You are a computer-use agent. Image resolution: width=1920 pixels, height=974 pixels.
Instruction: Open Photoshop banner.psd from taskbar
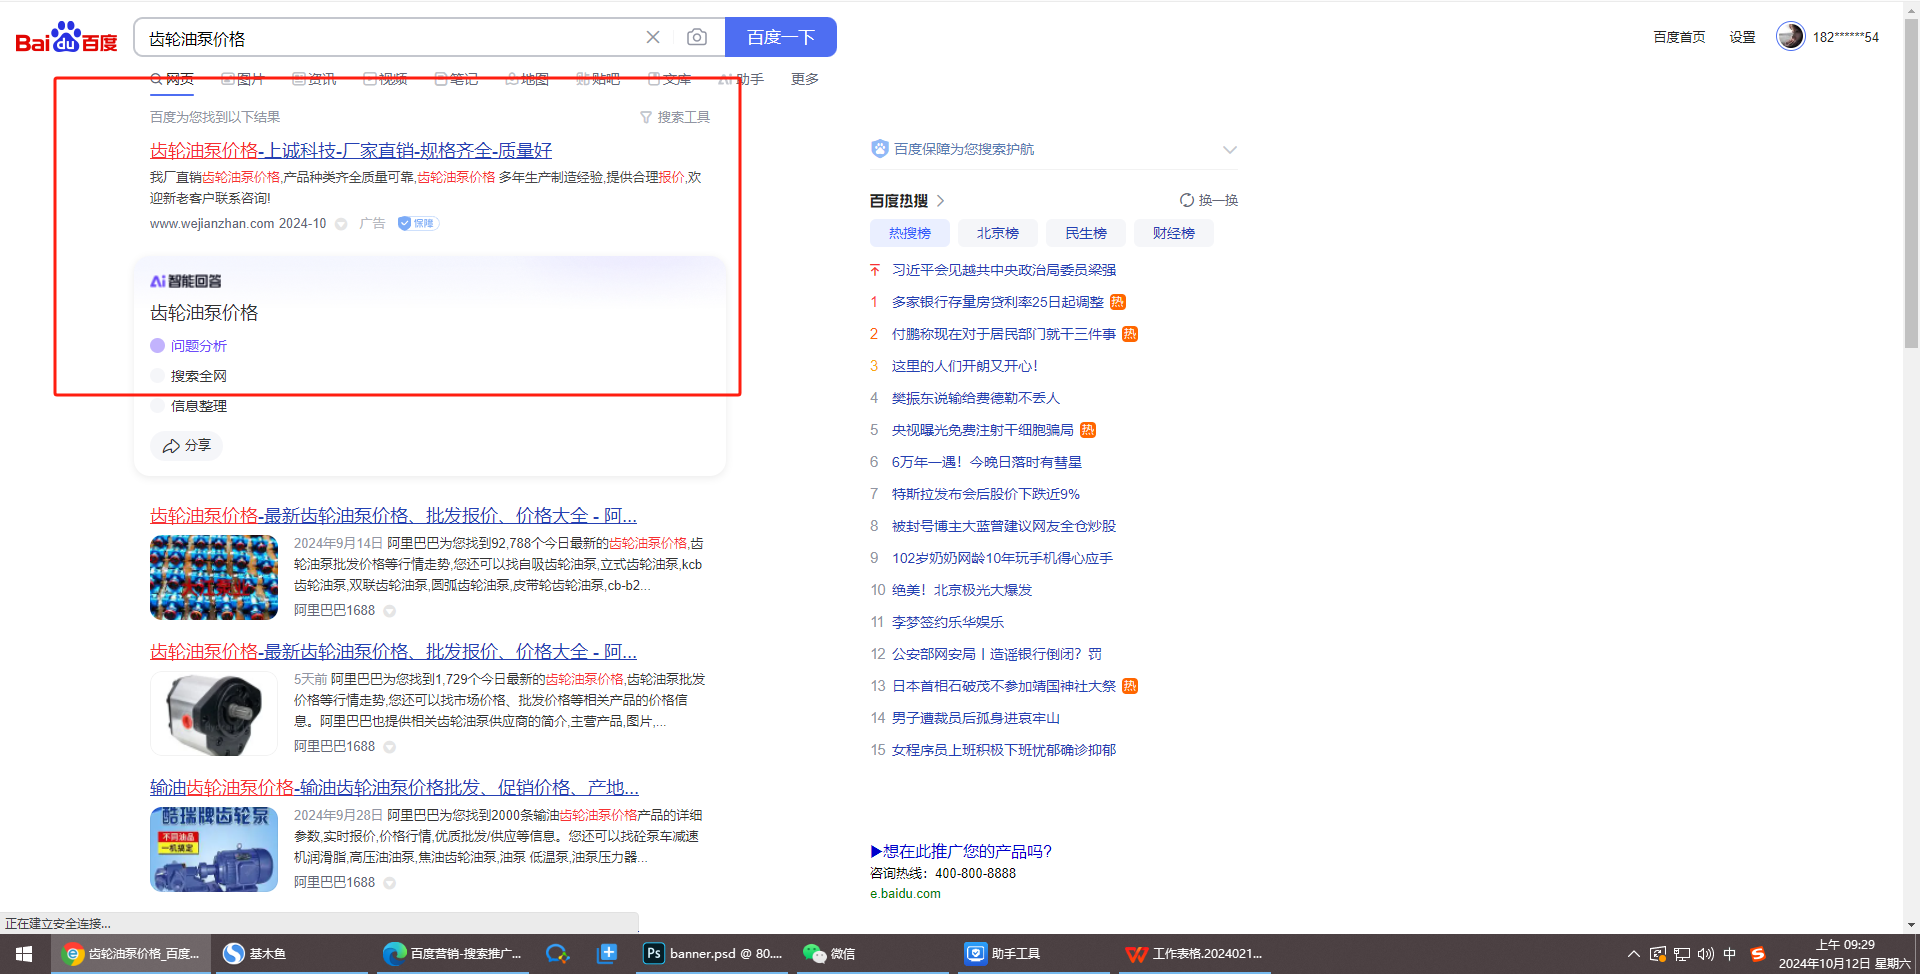(712, 953)
